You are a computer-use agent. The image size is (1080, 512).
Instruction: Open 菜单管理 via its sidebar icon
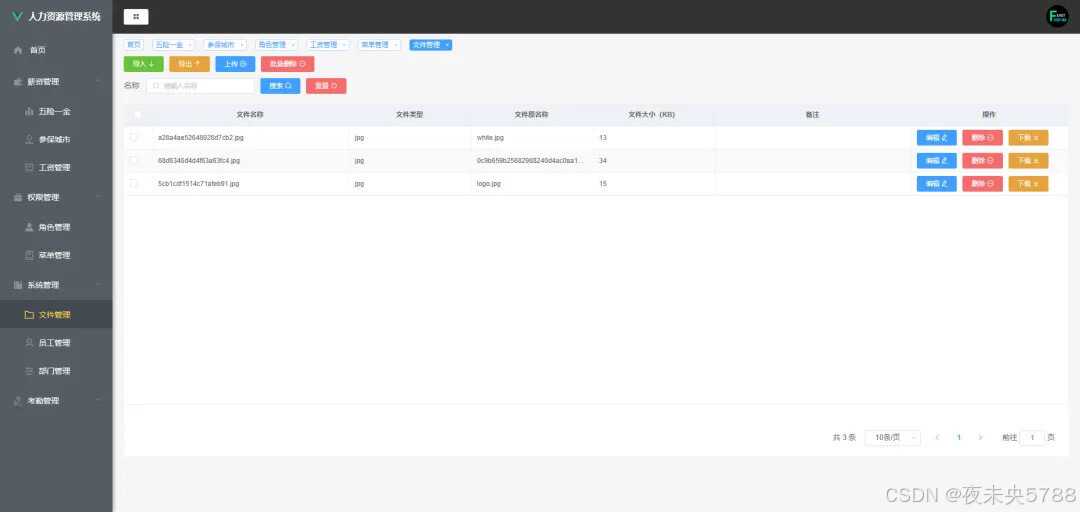[x=29, y=255]
